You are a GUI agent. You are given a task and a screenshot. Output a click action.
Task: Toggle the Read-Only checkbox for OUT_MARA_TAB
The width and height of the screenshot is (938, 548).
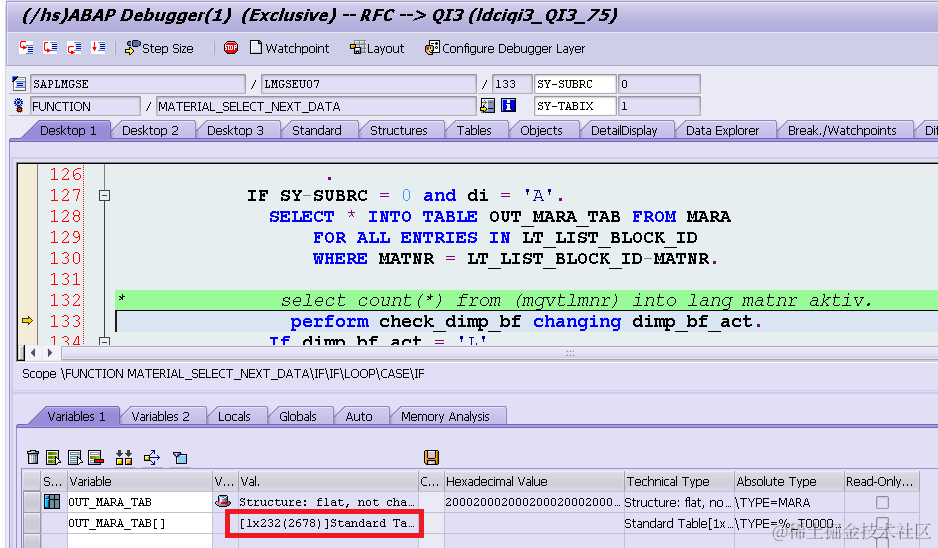882,502
